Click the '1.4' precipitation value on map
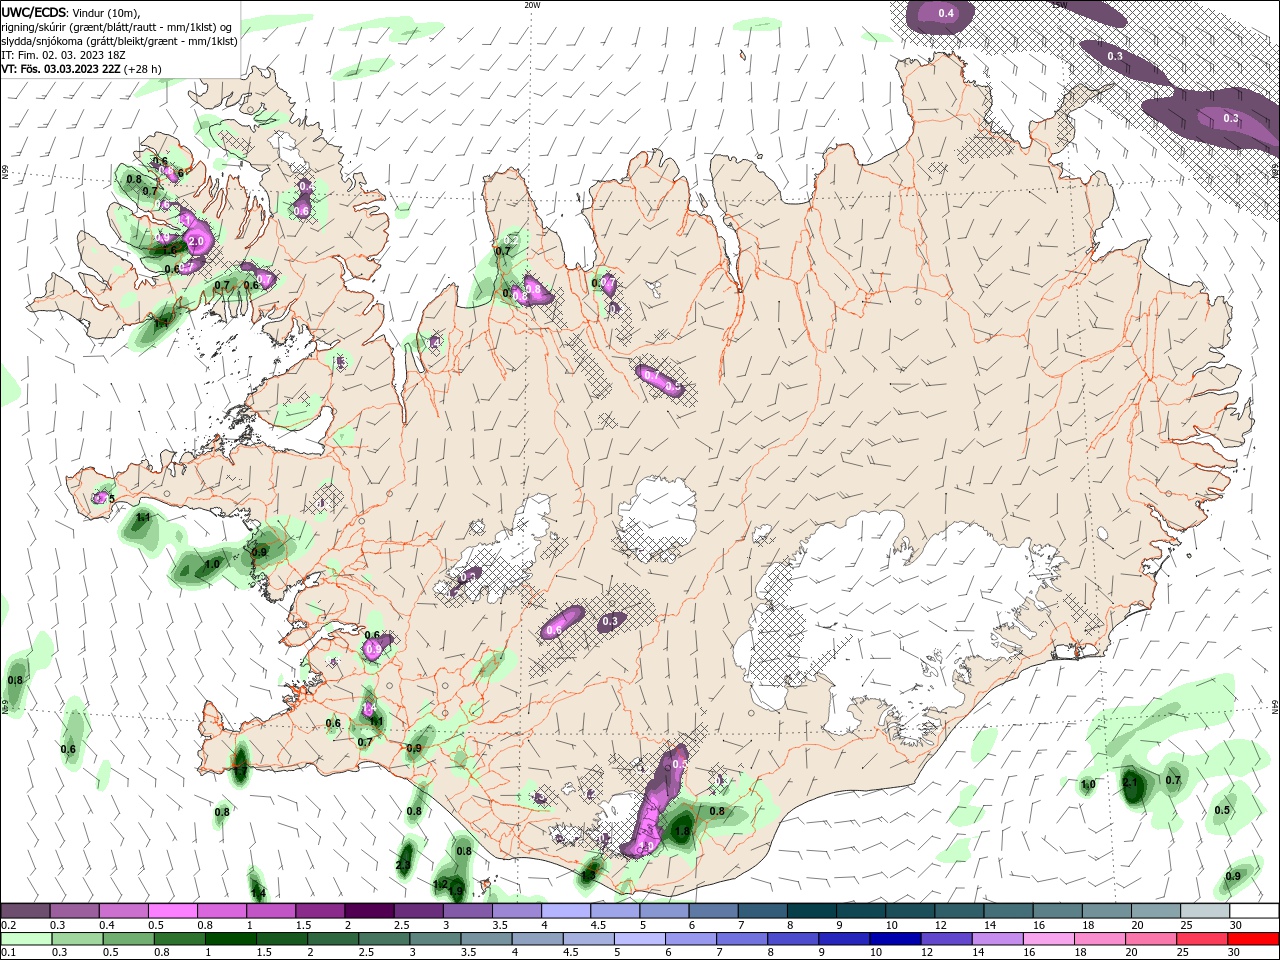The height and width of the screenshot is (960, 1280). point(258,893)
